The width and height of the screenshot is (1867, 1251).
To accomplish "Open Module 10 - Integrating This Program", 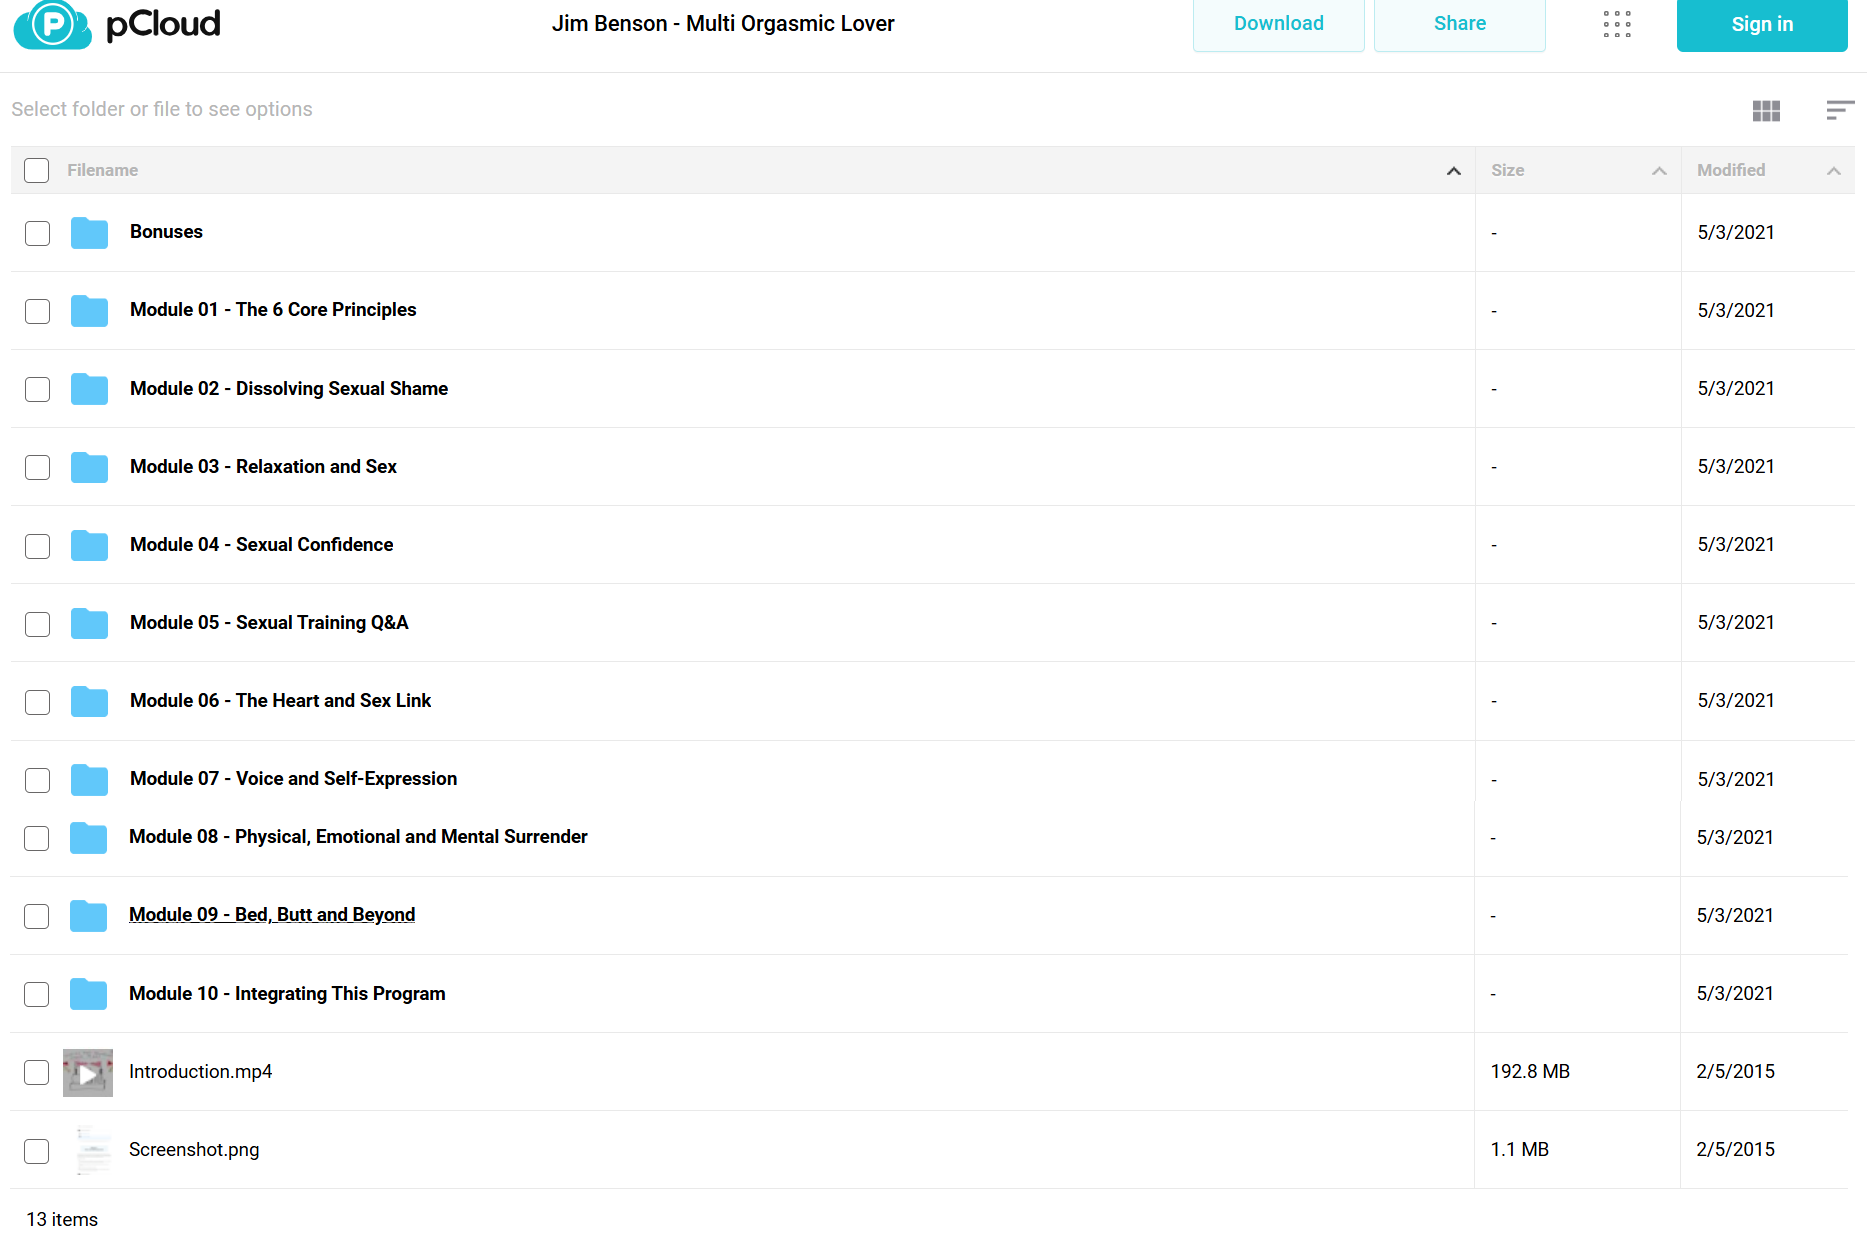I will point(287,994).
